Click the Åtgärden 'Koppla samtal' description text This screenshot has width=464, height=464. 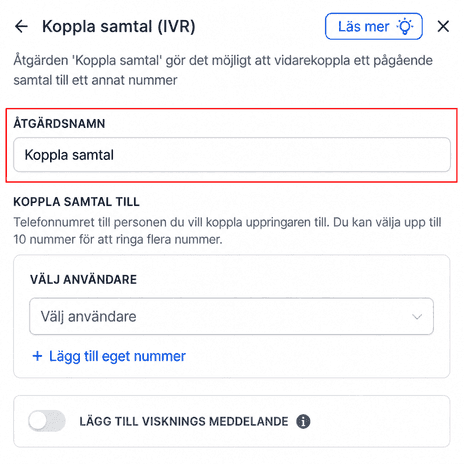[223, 70]
